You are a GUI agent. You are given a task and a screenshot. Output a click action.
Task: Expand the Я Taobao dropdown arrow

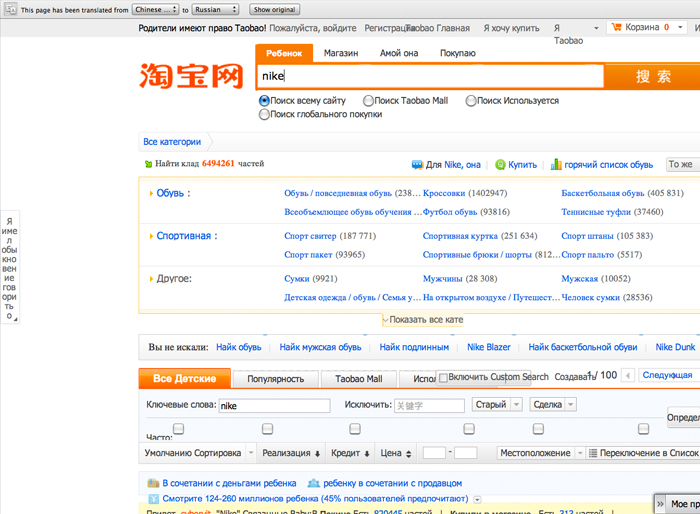(596, 28)
